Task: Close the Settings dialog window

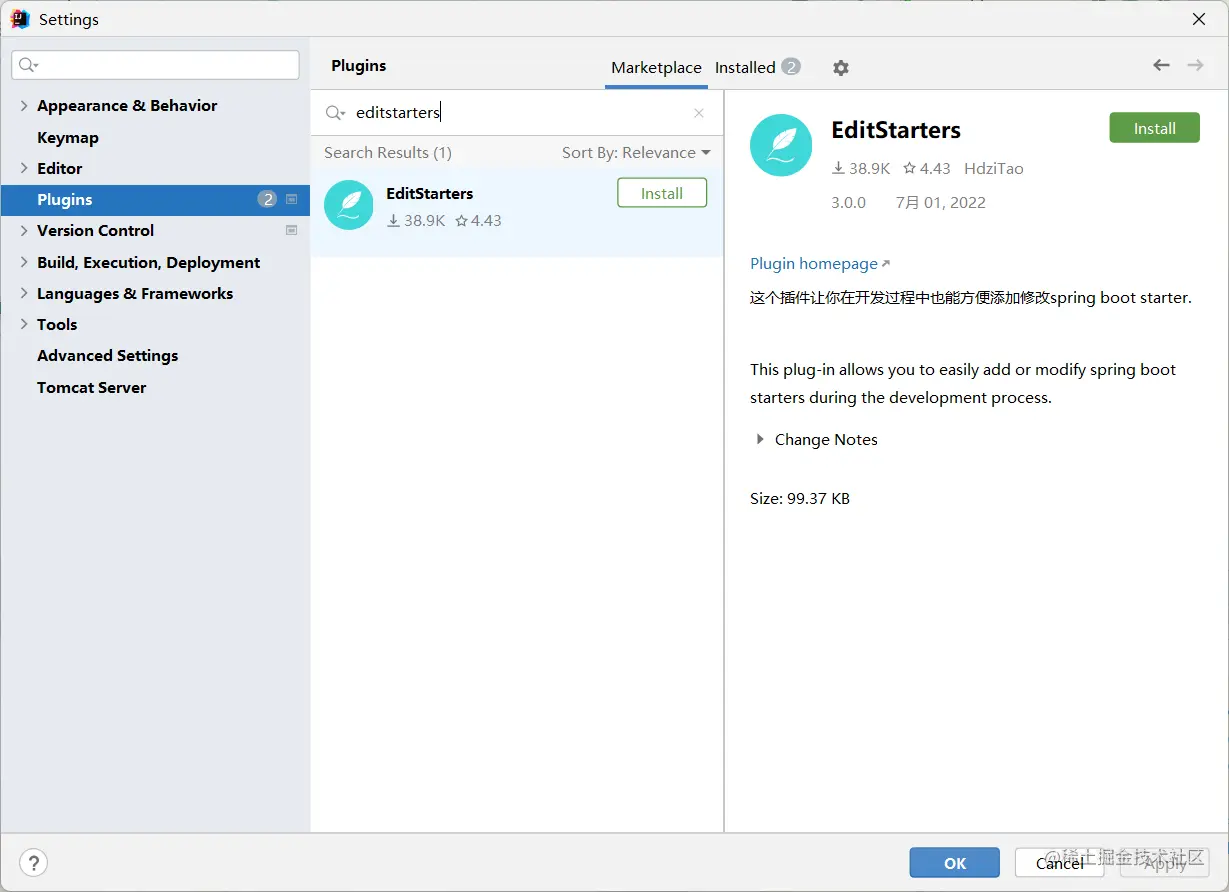Action: tap(1199, 19)
